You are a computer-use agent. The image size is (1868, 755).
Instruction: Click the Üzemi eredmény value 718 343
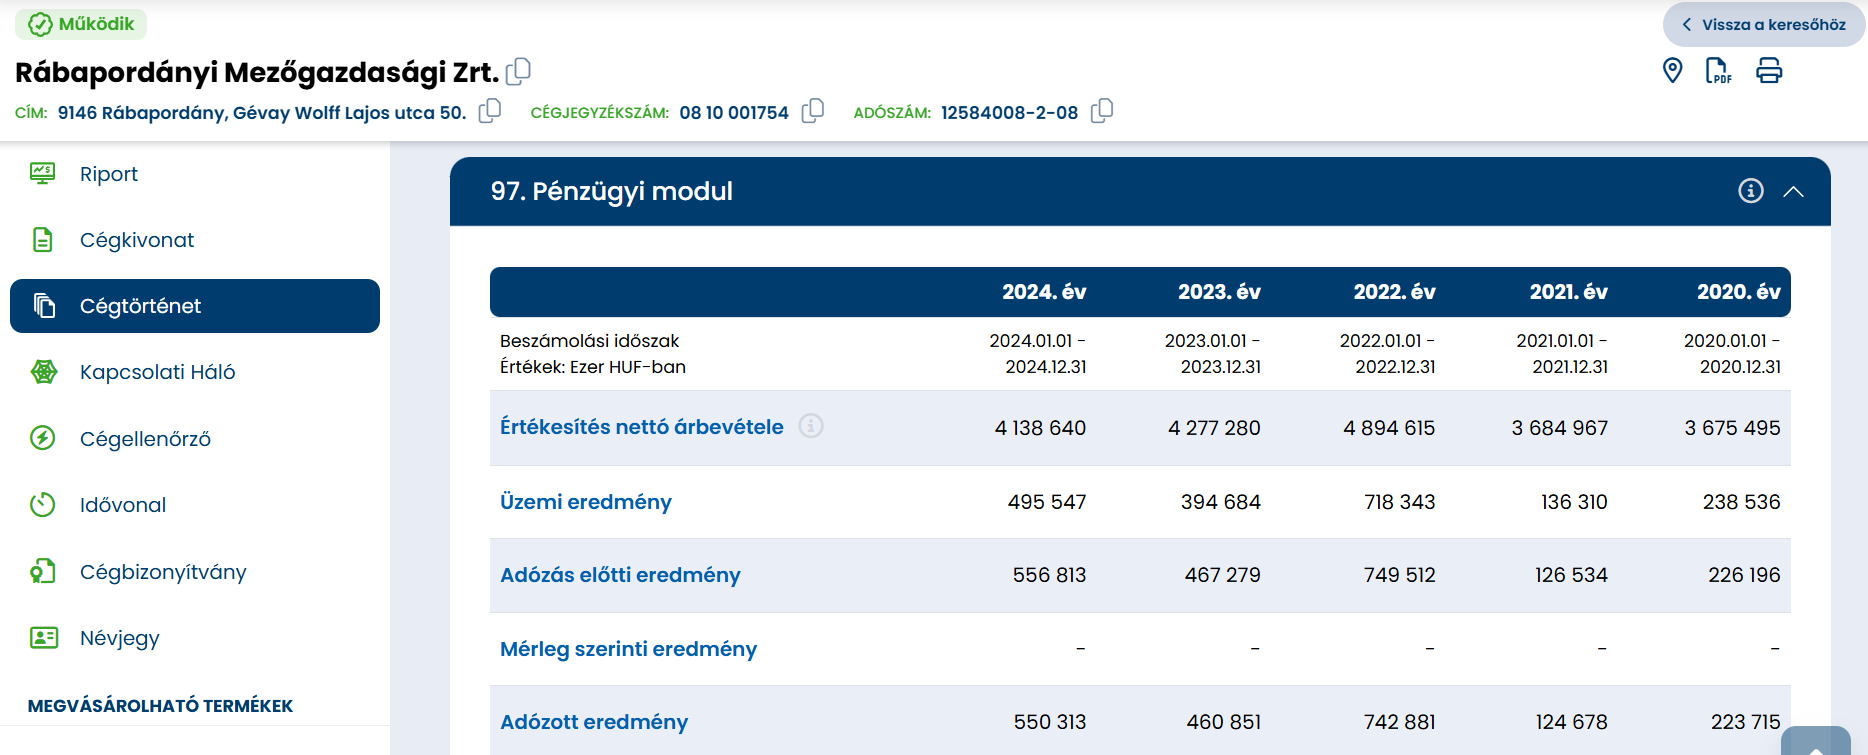click(x=1400, y=502)
